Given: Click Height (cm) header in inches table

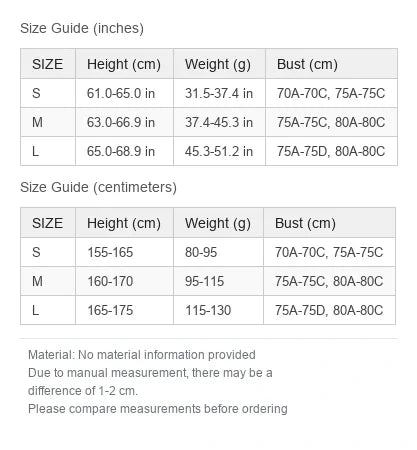Looking at the screenshot, I should (124, 64).
